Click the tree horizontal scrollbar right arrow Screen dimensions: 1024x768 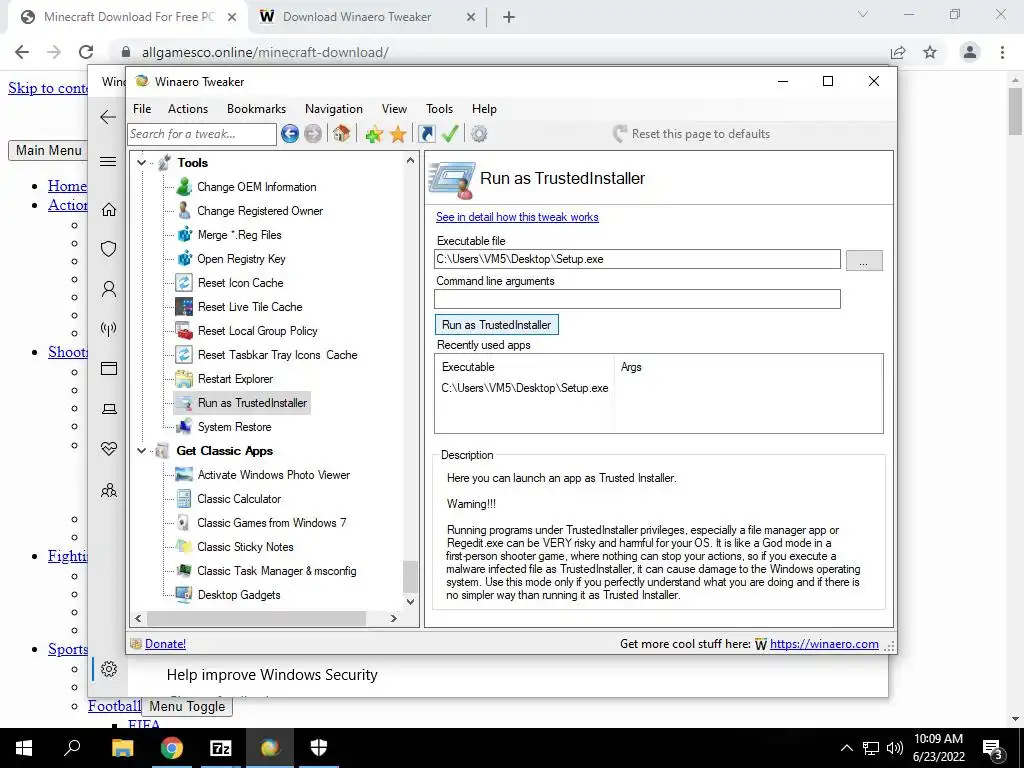(x=393, y=618)
